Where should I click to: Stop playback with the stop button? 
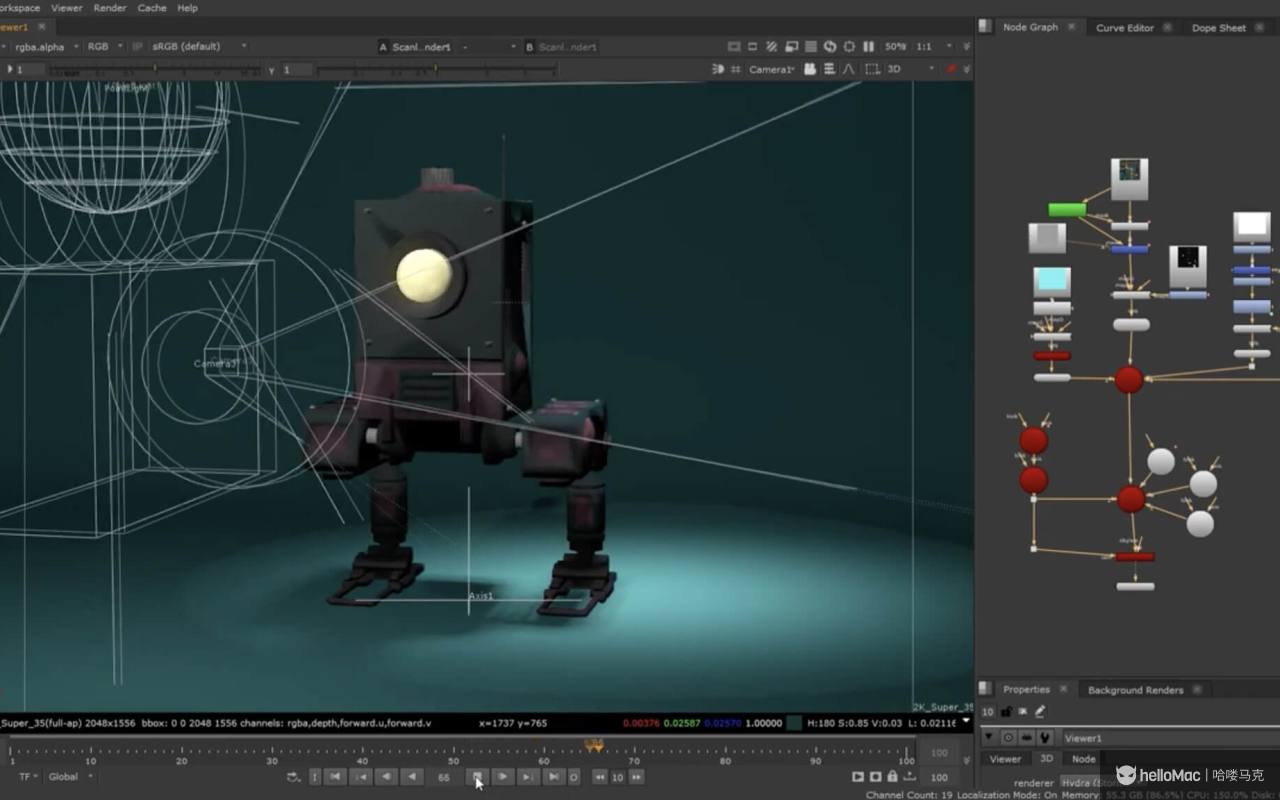pyautogui.click(x=477, y=777)
